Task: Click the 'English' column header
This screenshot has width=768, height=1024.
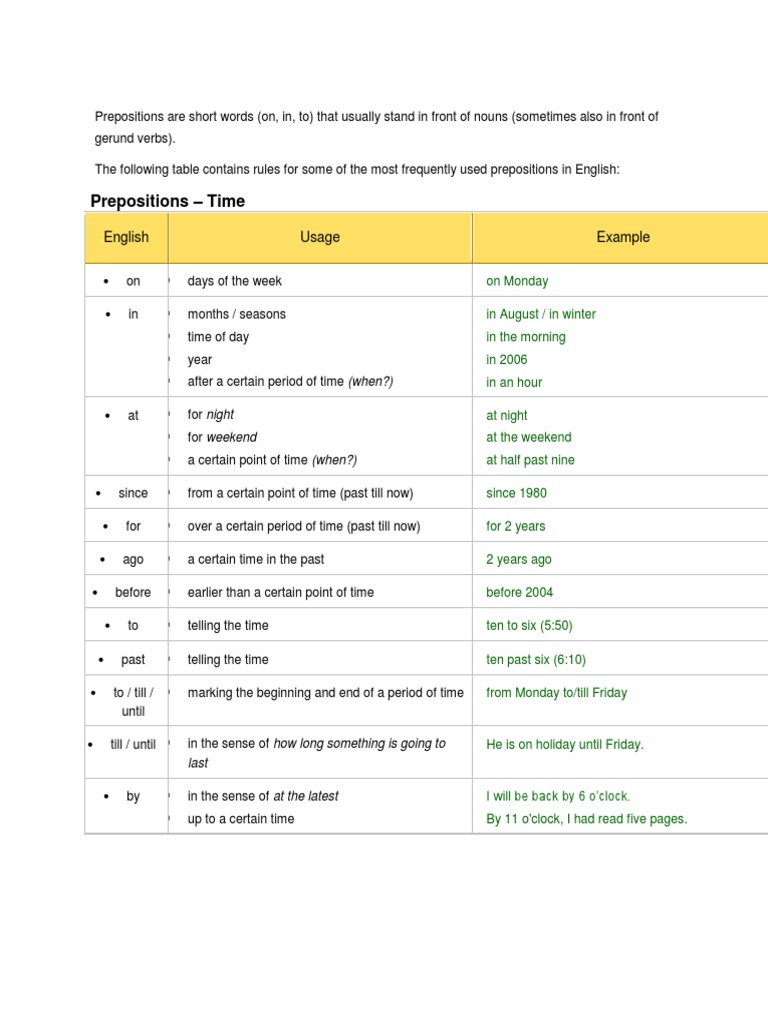Action: pos(126,237)
